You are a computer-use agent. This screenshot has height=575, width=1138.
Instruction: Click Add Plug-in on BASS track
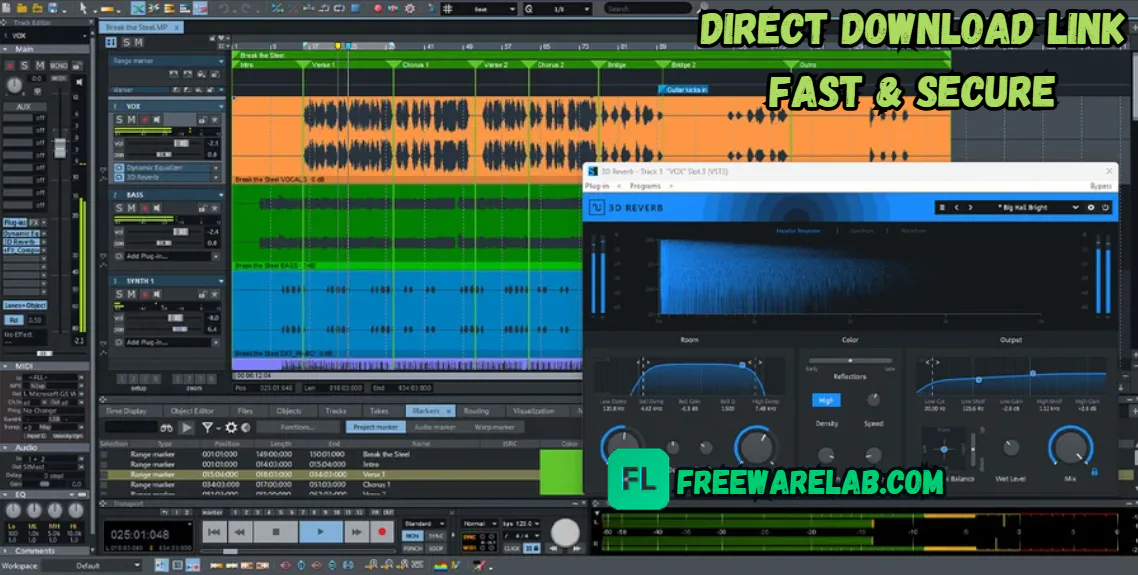167,256
